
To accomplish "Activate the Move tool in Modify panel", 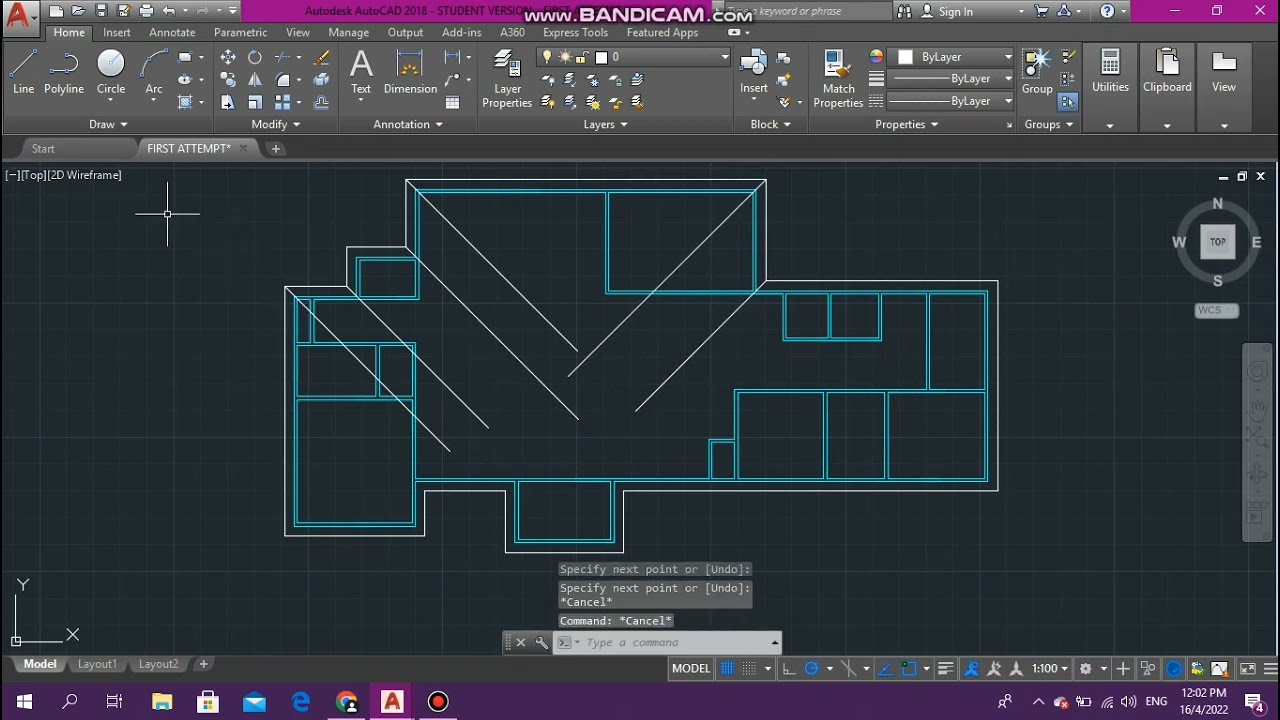I will pos(228,57).
